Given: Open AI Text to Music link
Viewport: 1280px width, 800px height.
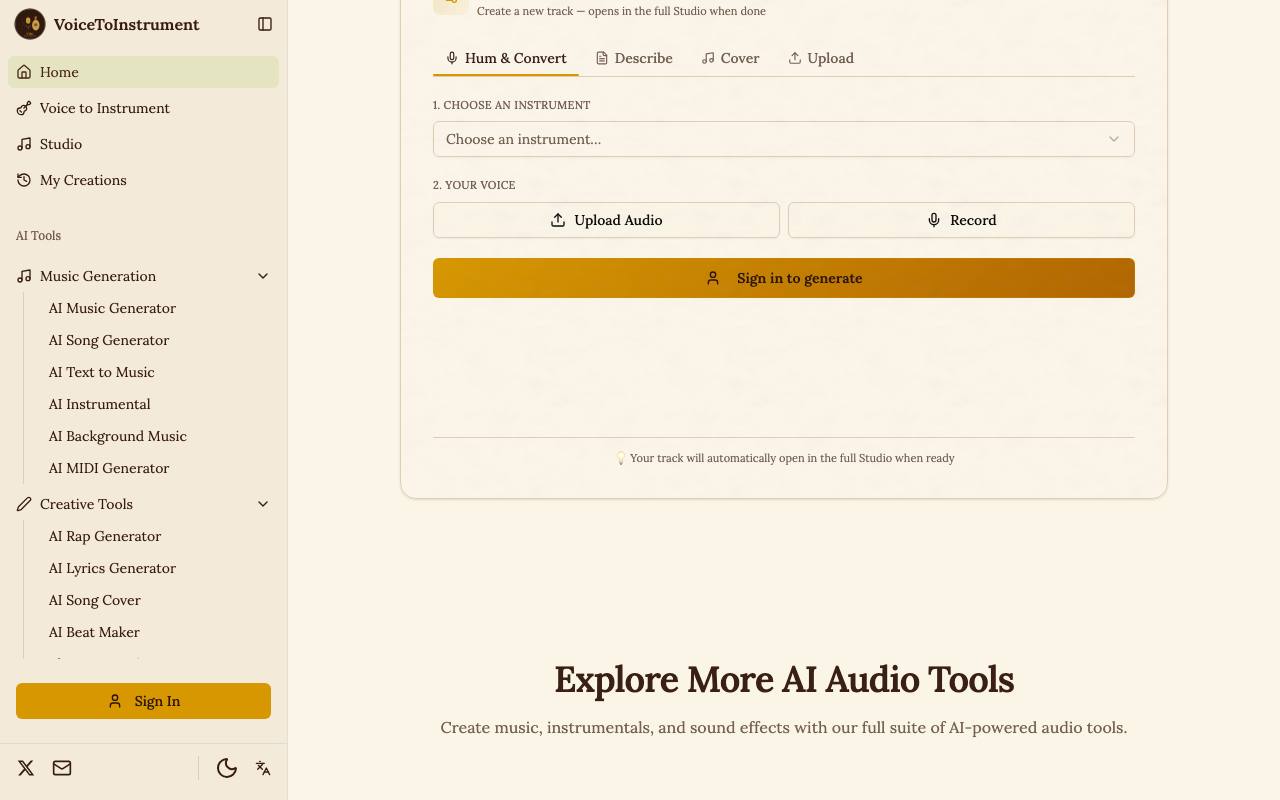Looking at the screenshot, I should tap(102, 372).
